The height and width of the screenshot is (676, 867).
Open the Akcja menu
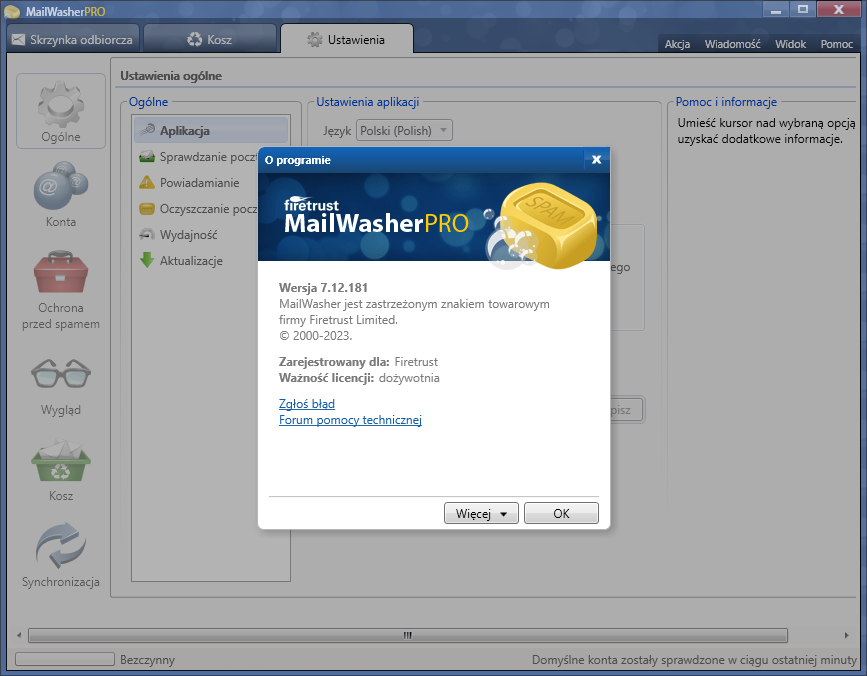pyautogui.click(x=677, y=44)
